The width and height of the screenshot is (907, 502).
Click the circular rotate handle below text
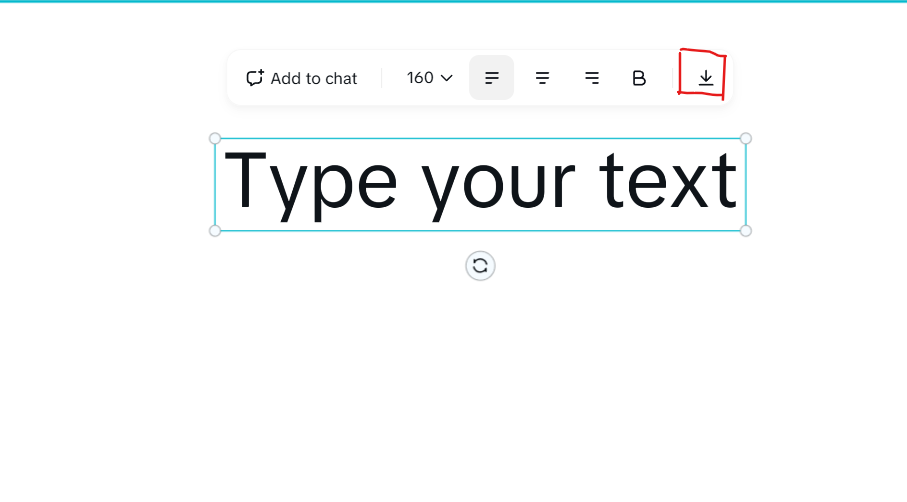click(x=480, y=266)
